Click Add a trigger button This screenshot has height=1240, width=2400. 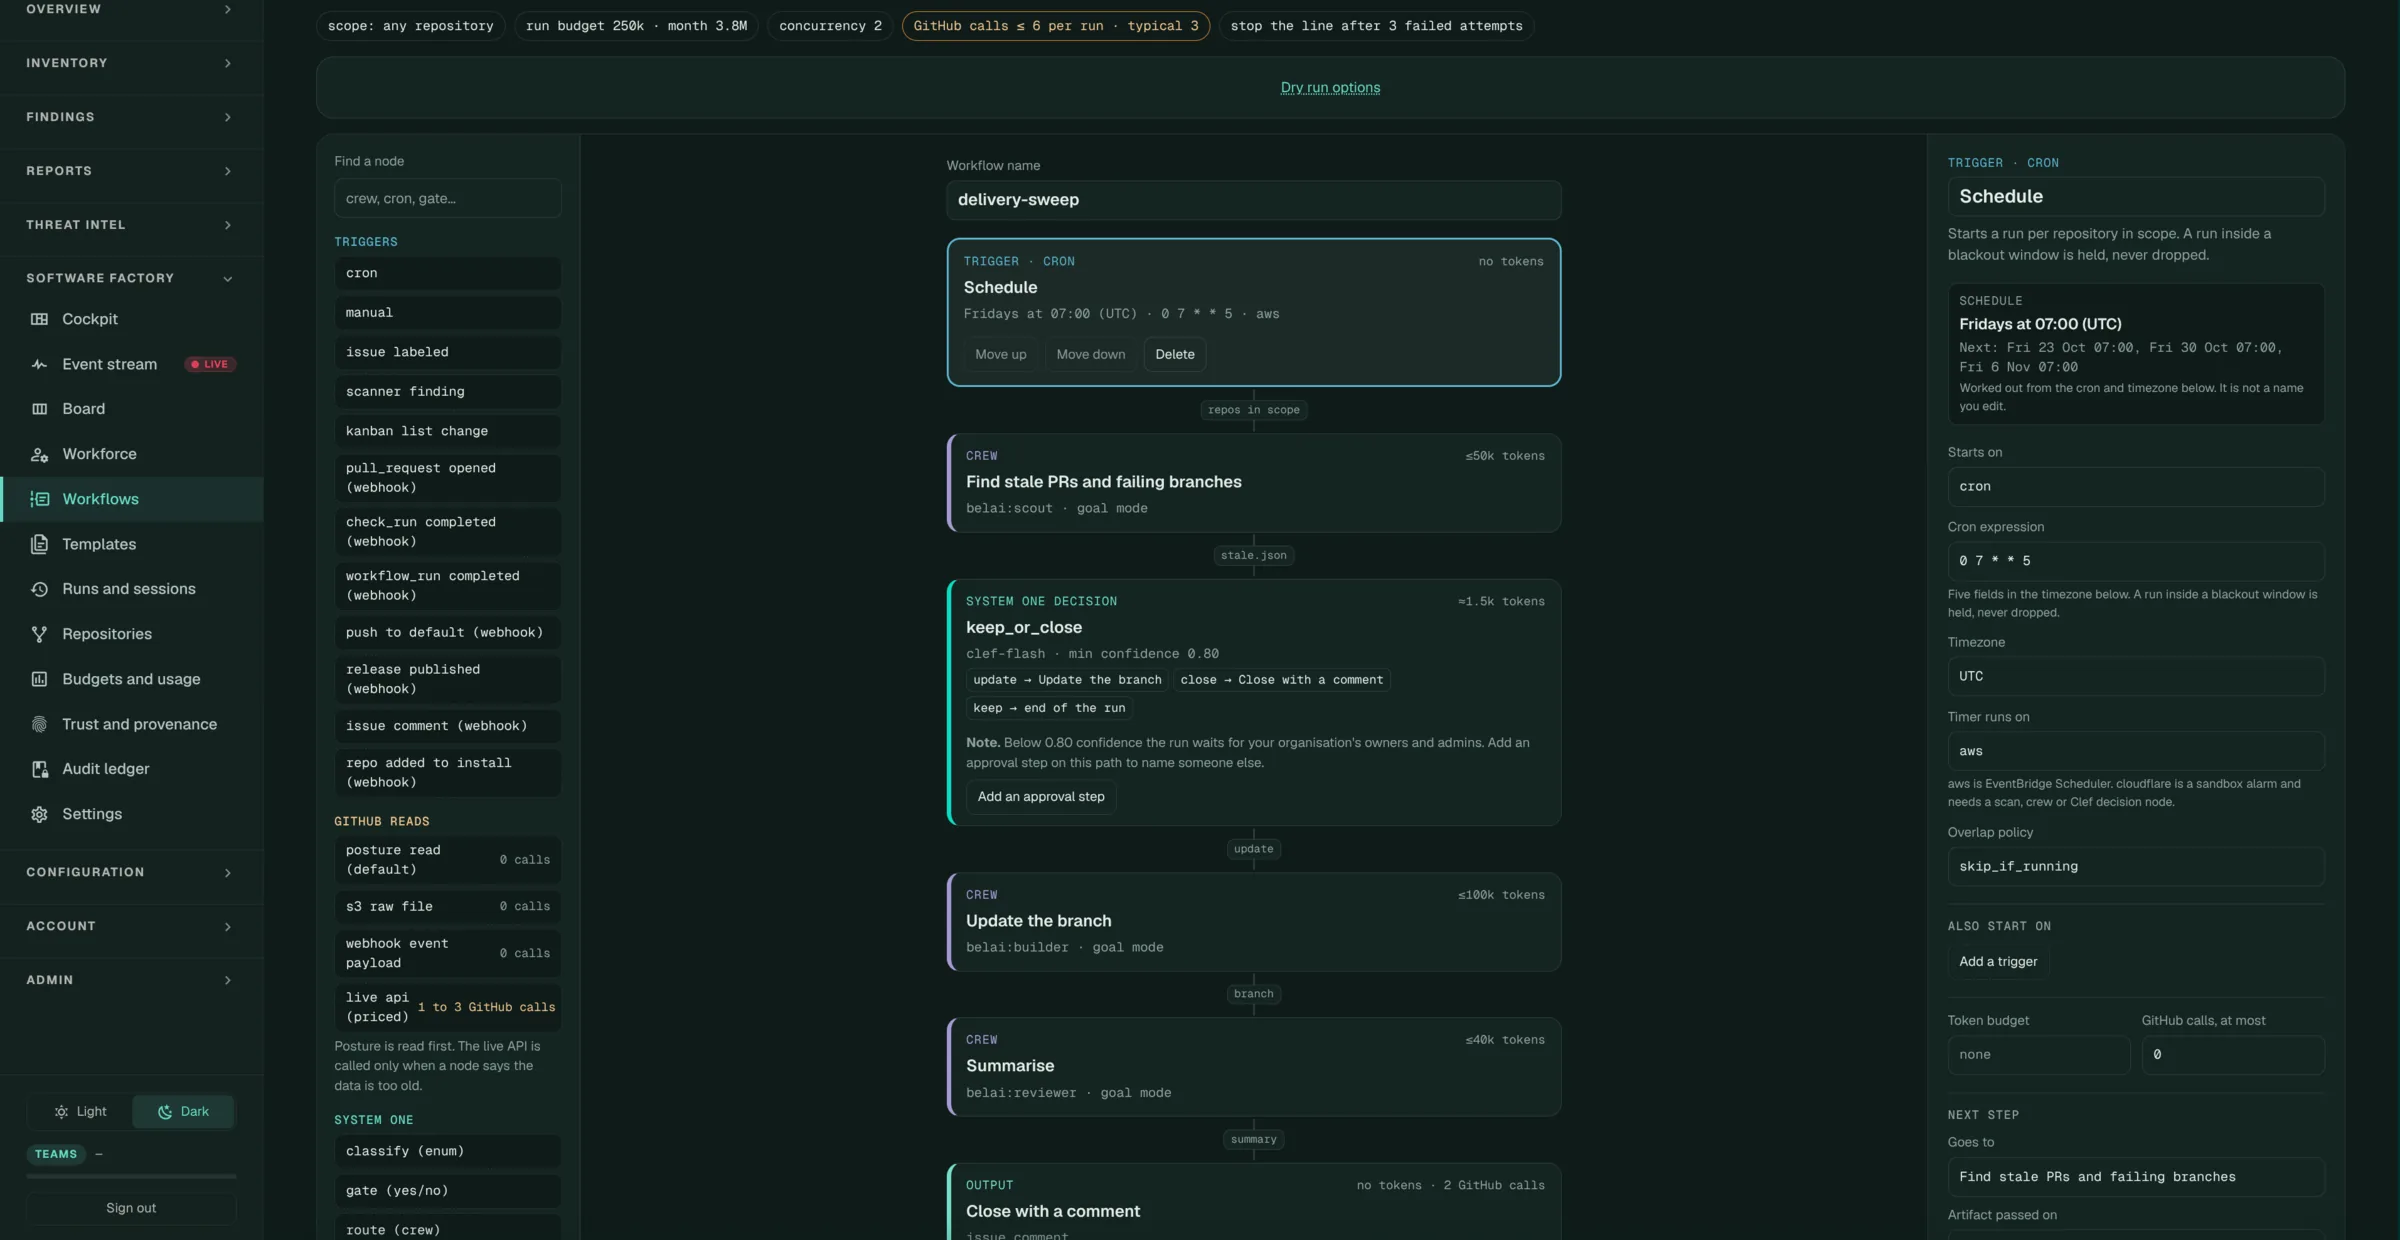point(1998,962)
